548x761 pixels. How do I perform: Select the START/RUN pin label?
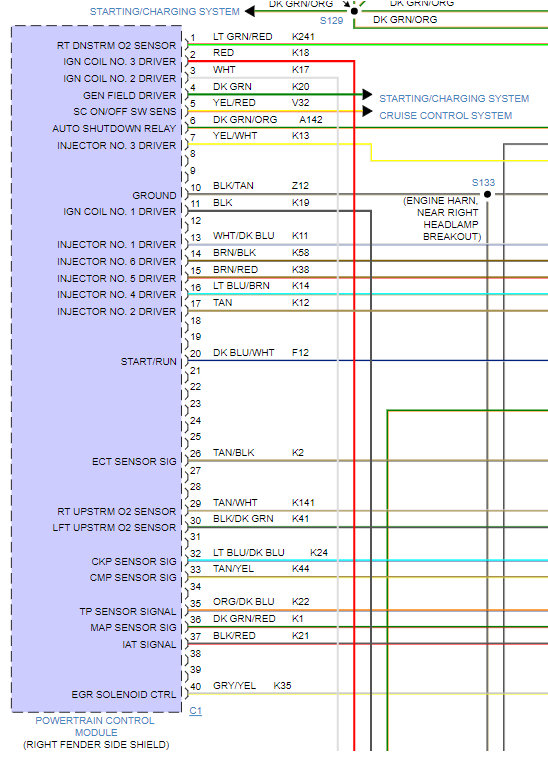coord(149,362)
